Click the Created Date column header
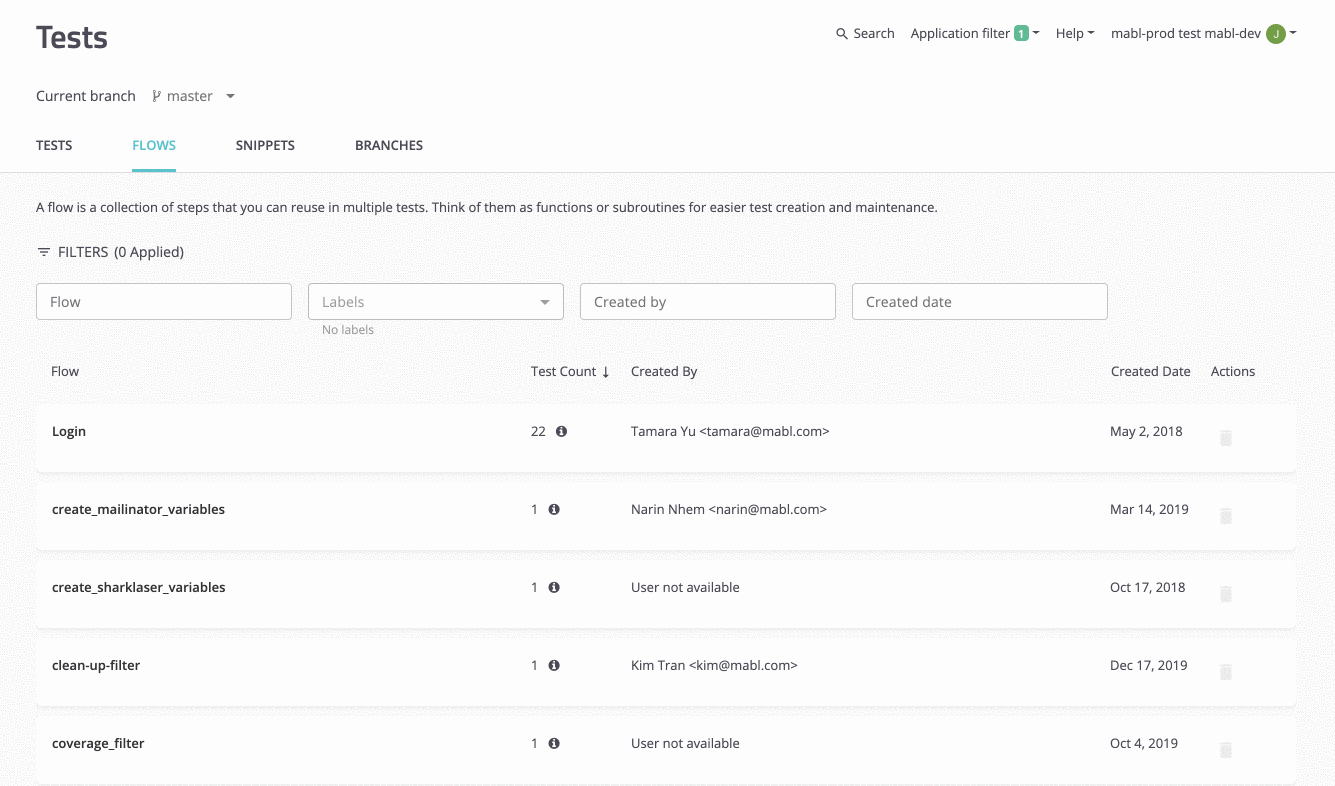The width and height of the screenshot is (1335, 786). (1150, 372)
